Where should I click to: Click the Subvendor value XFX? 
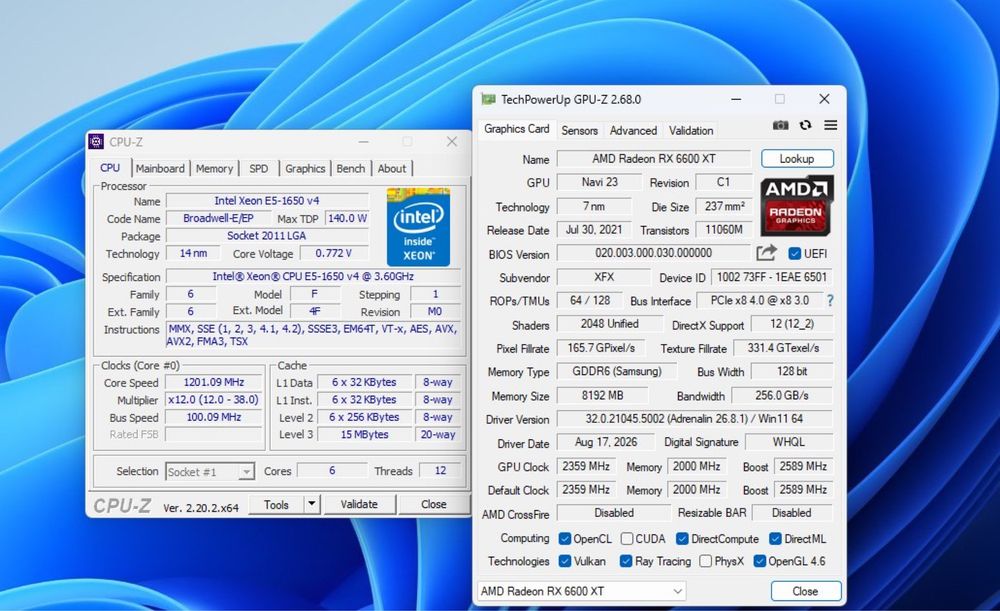tap(603, 277)
